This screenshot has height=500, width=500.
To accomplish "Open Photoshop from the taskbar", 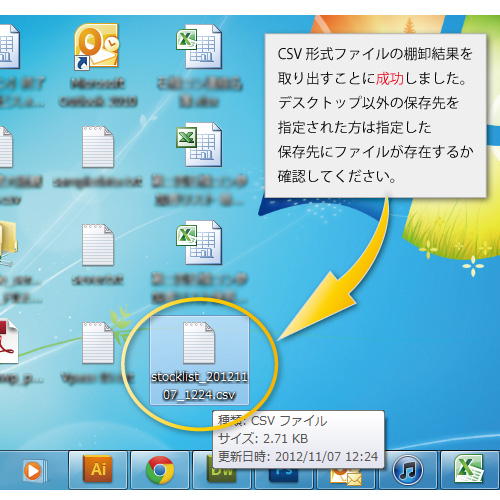I will (x=284, y=478).
